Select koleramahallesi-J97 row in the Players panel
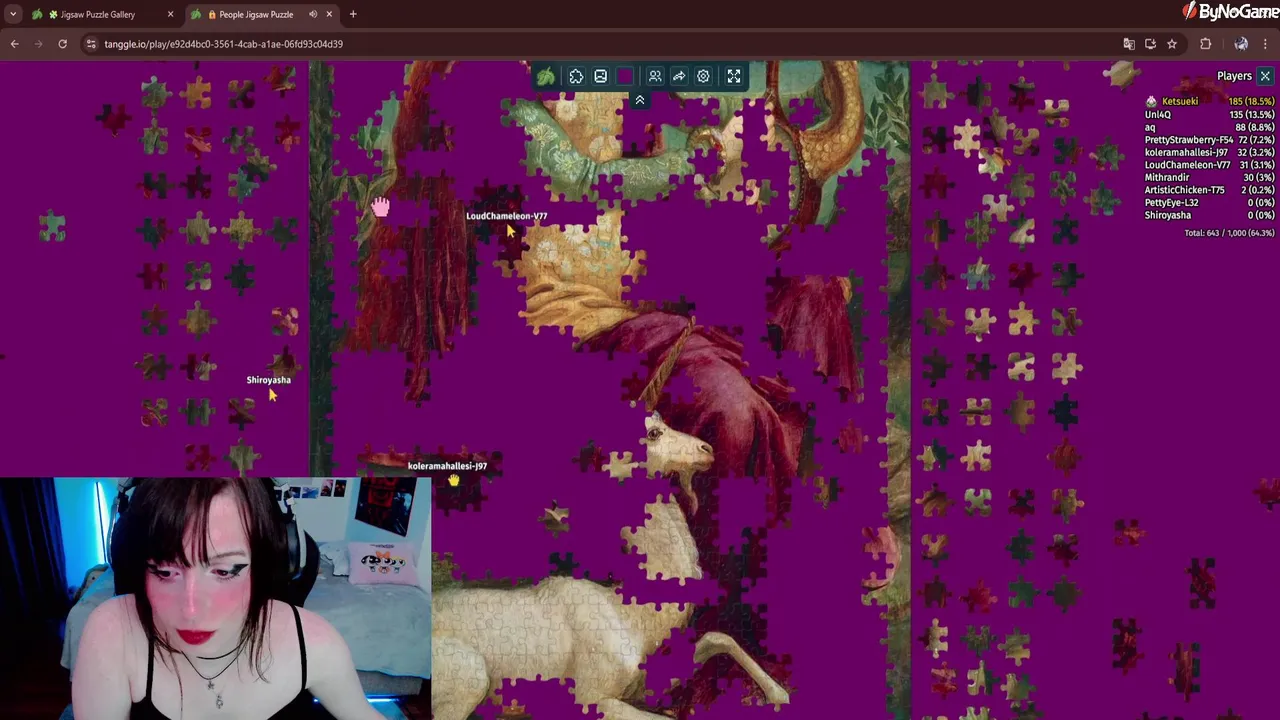This screenshot has width=1280, height=720. pos(1209,152)
